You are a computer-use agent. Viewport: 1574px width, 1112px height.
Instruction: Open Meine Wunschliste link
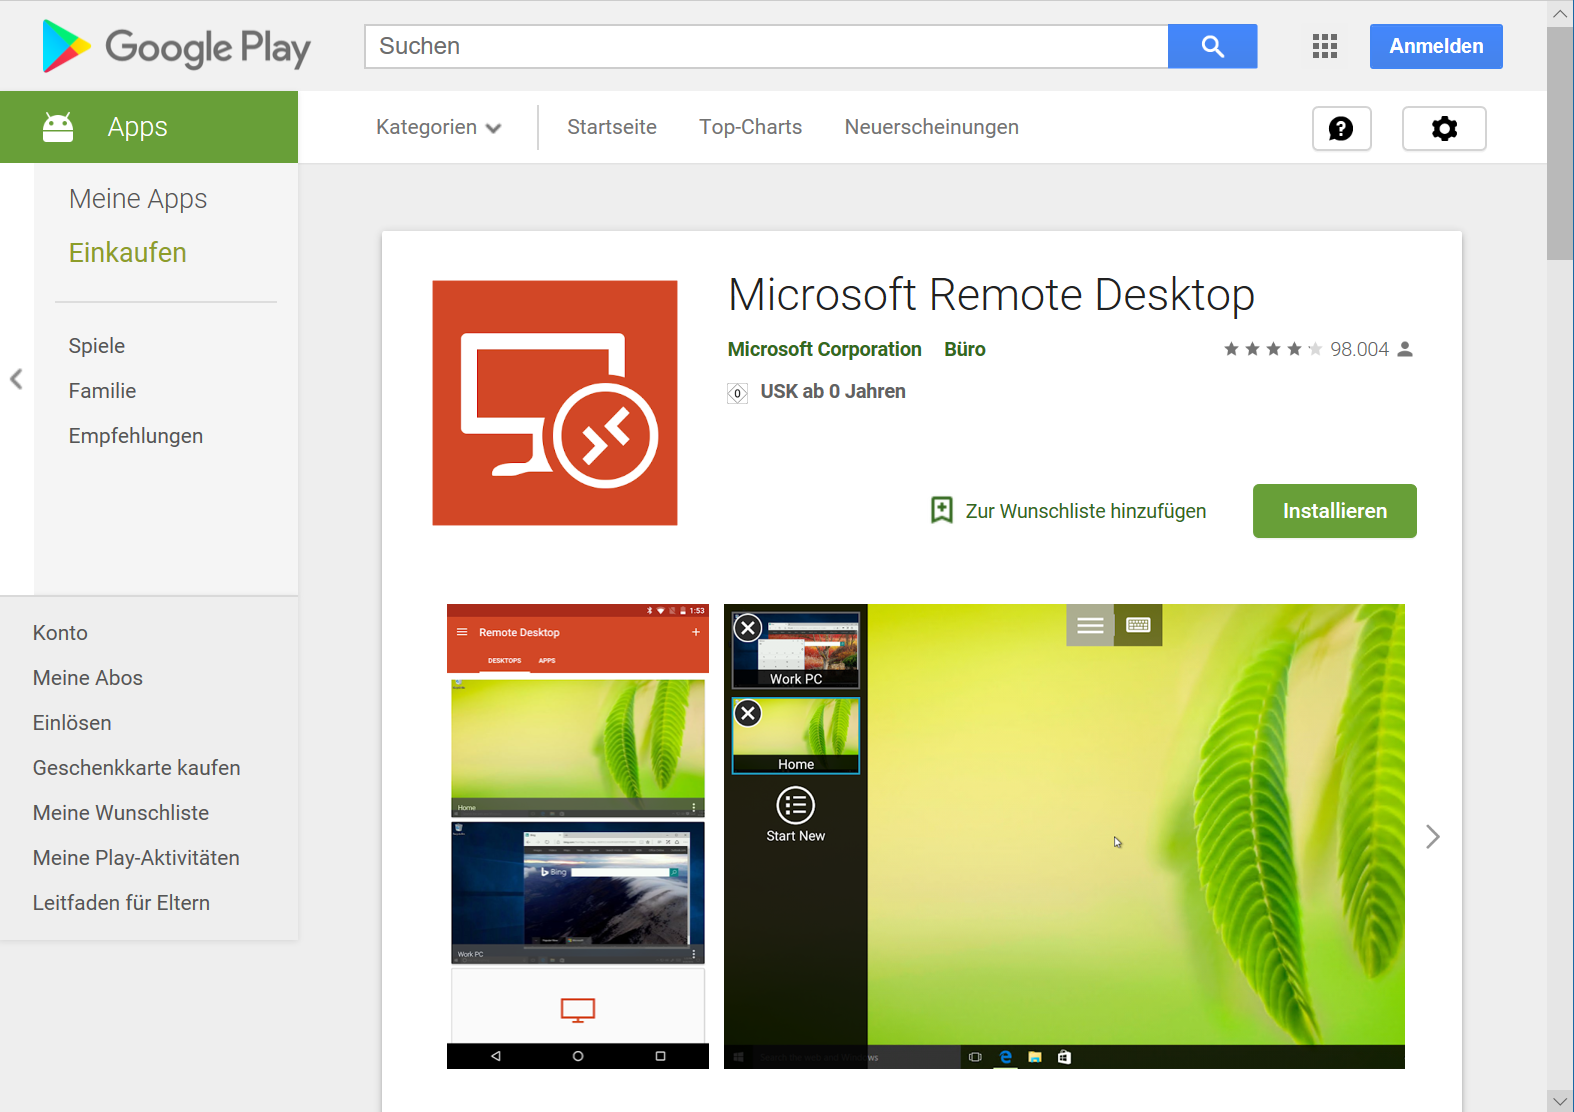pyautogui.click(x=121, y=813)
